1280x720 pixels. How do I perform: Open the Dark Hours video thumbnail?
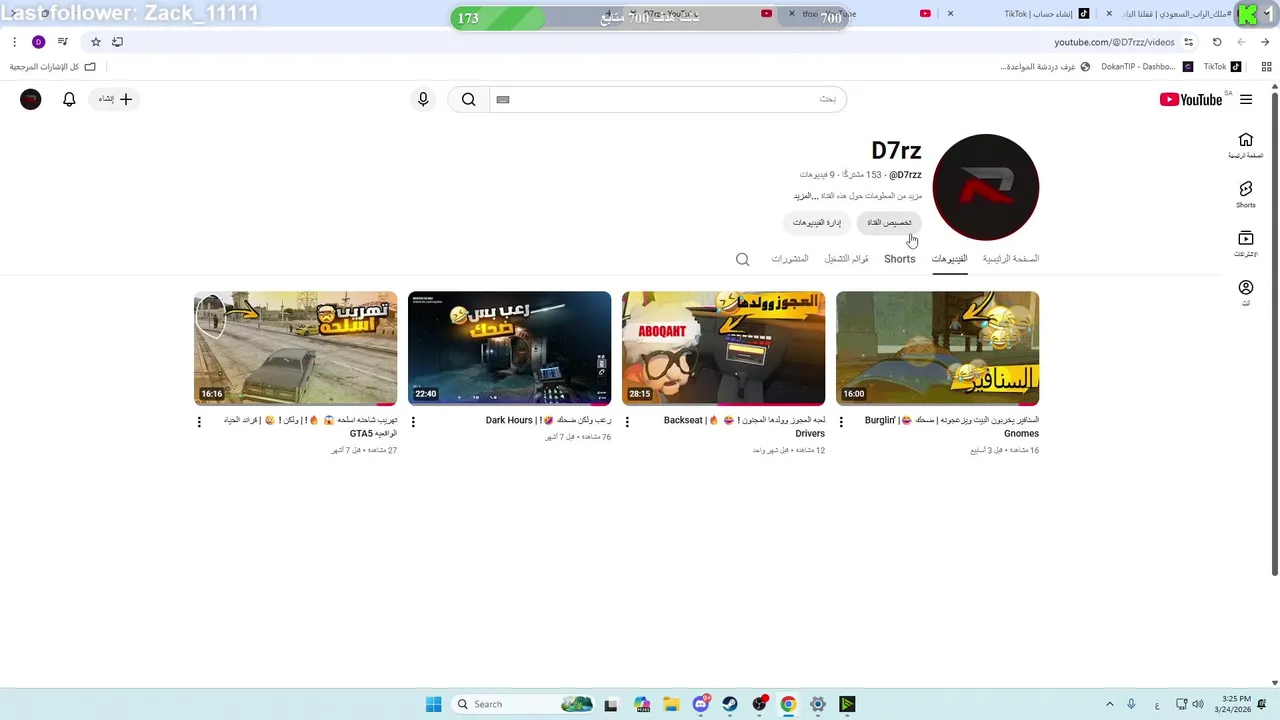tap(510, 348)
